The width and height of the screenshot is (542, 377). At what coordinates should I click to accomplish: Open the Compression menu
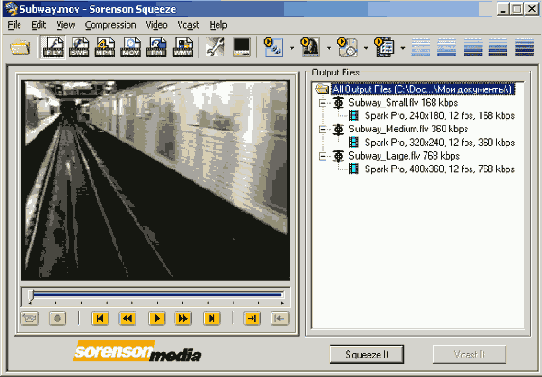[110, 25]
